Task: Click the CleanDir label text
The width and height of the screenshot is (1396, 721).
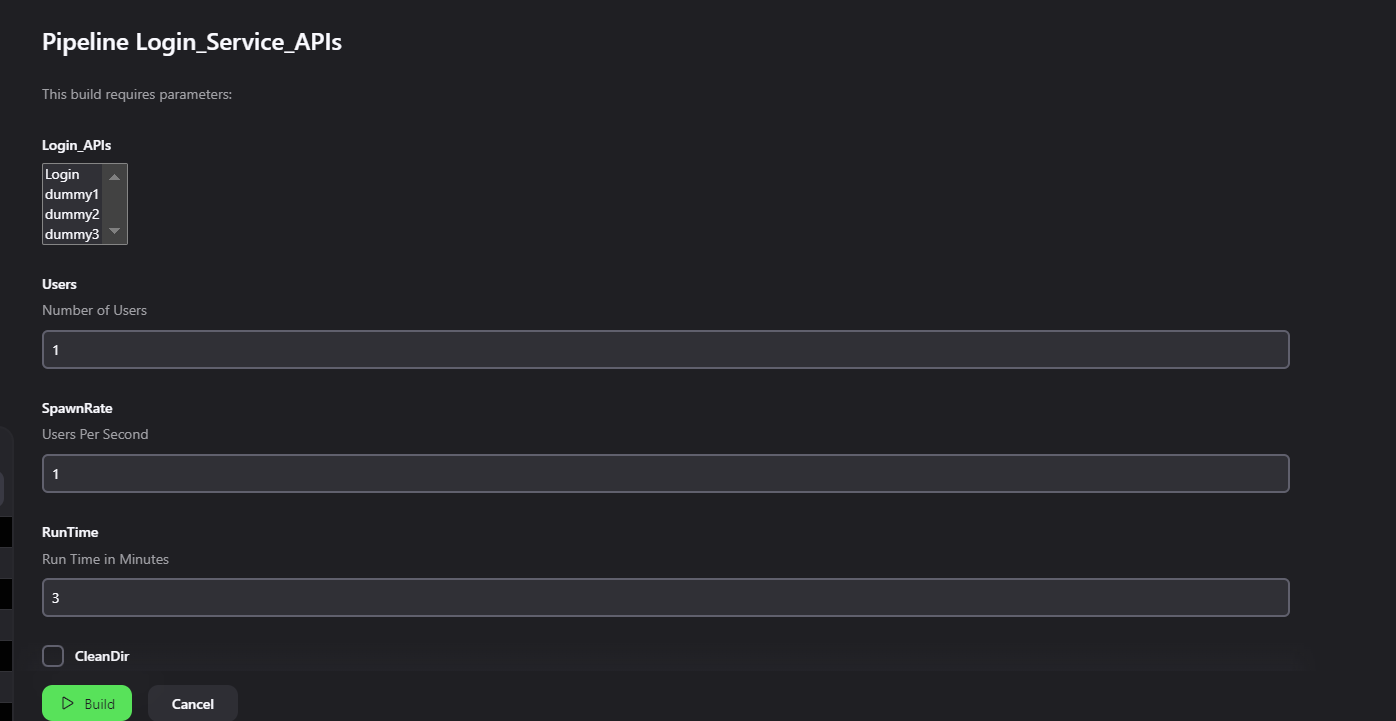Action: (x=102, y=656)
